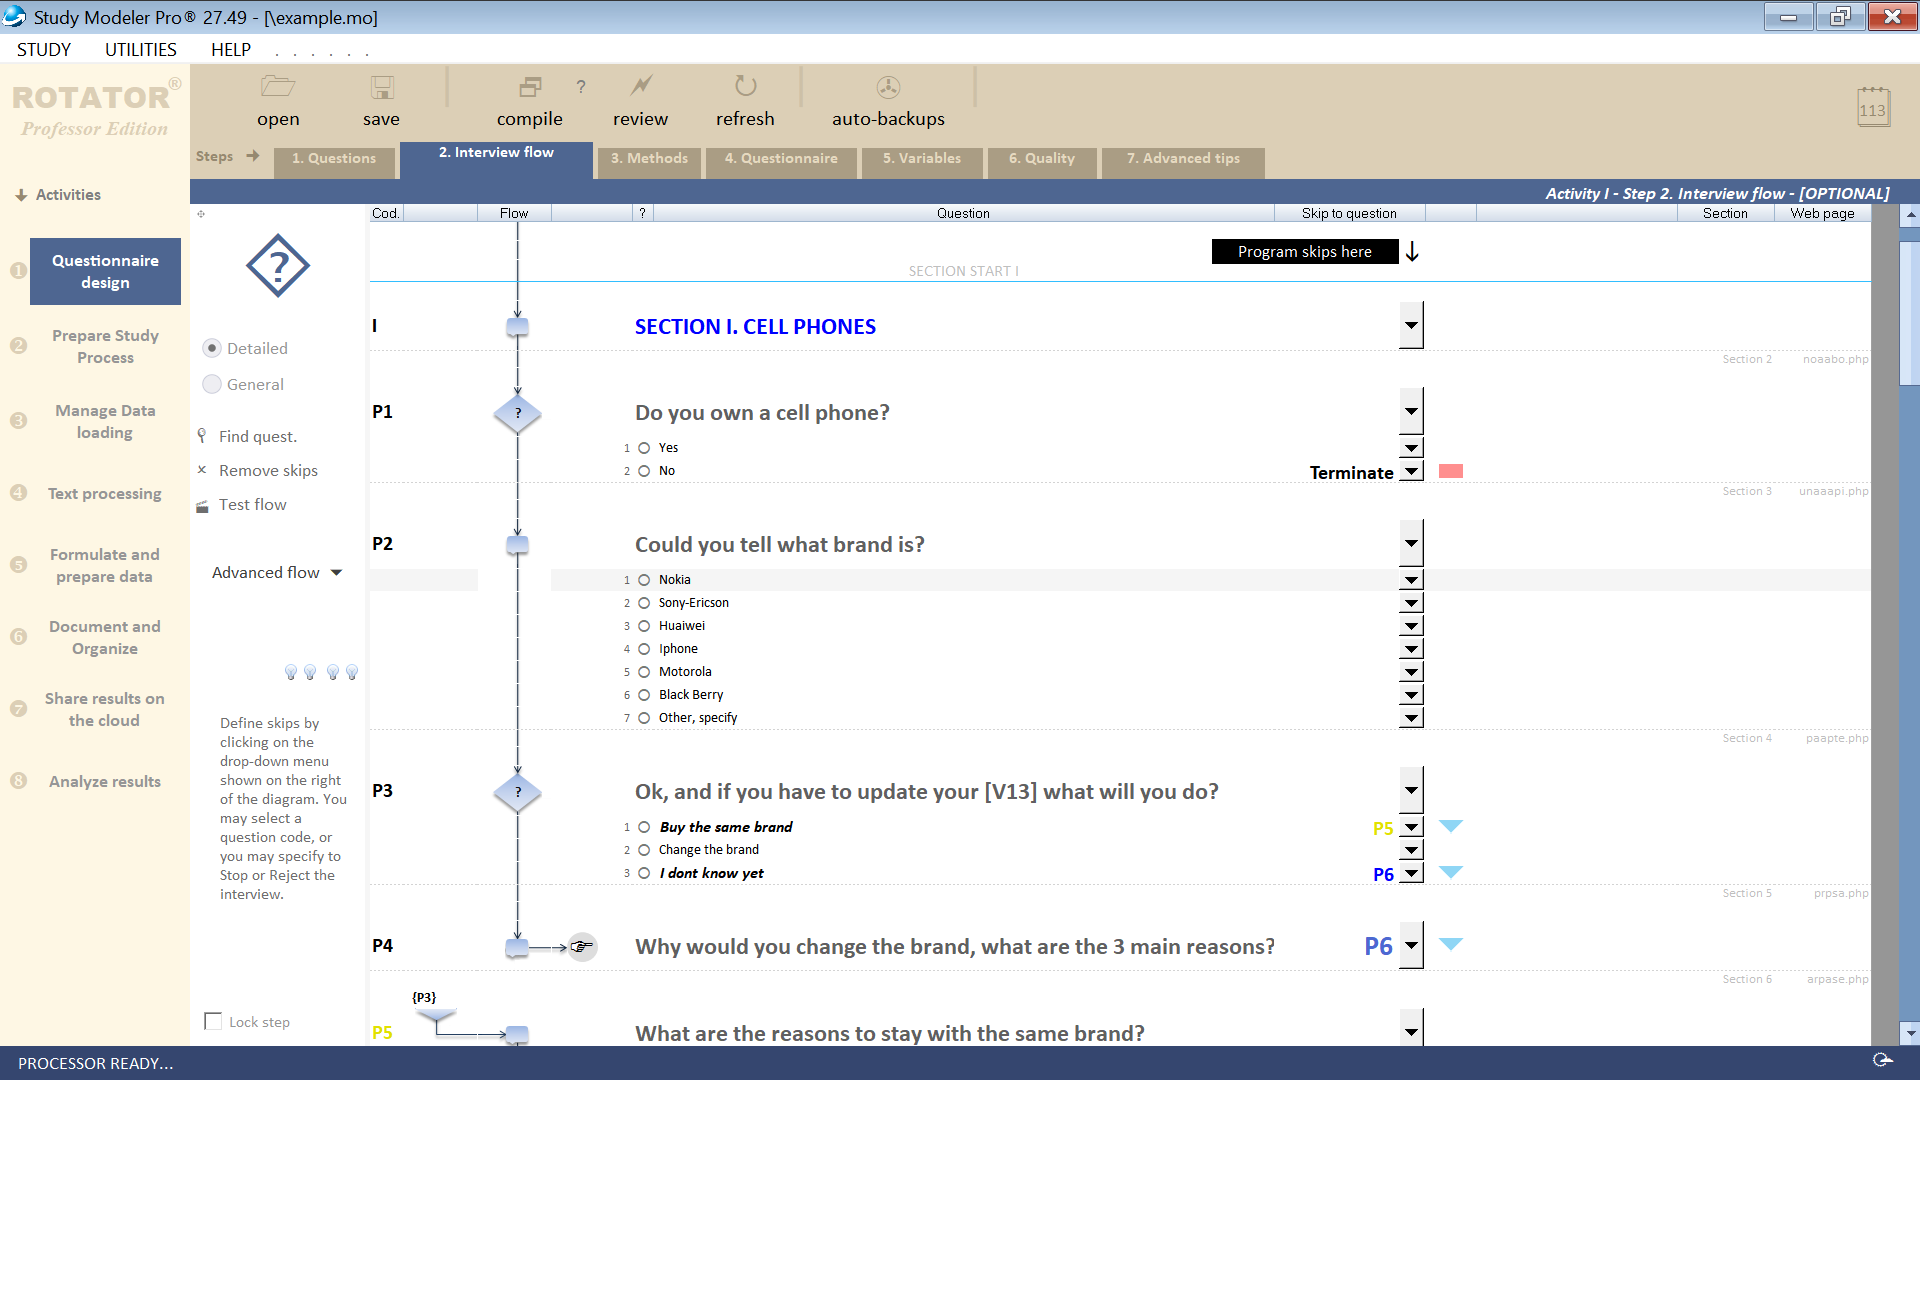Click the Section I flow node box
The image size is (1920, 1312).
517,327
